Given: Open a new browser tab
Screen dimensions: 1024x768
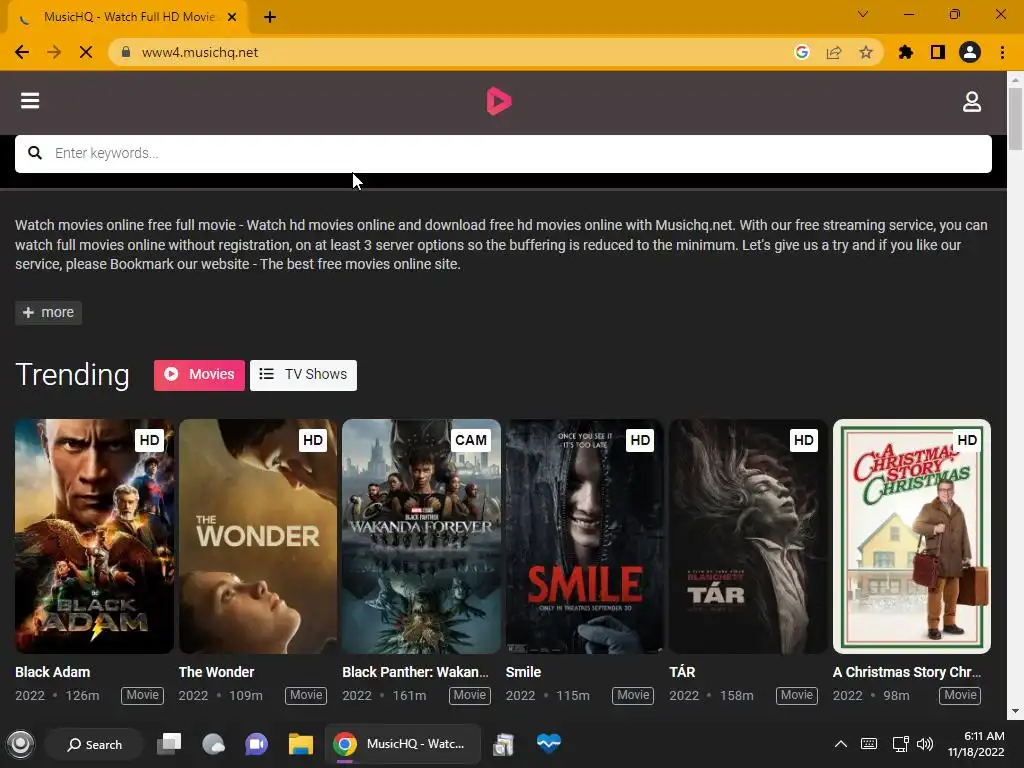Looking at the screenshot, I should pyautogui.click(x=270, y=18).
